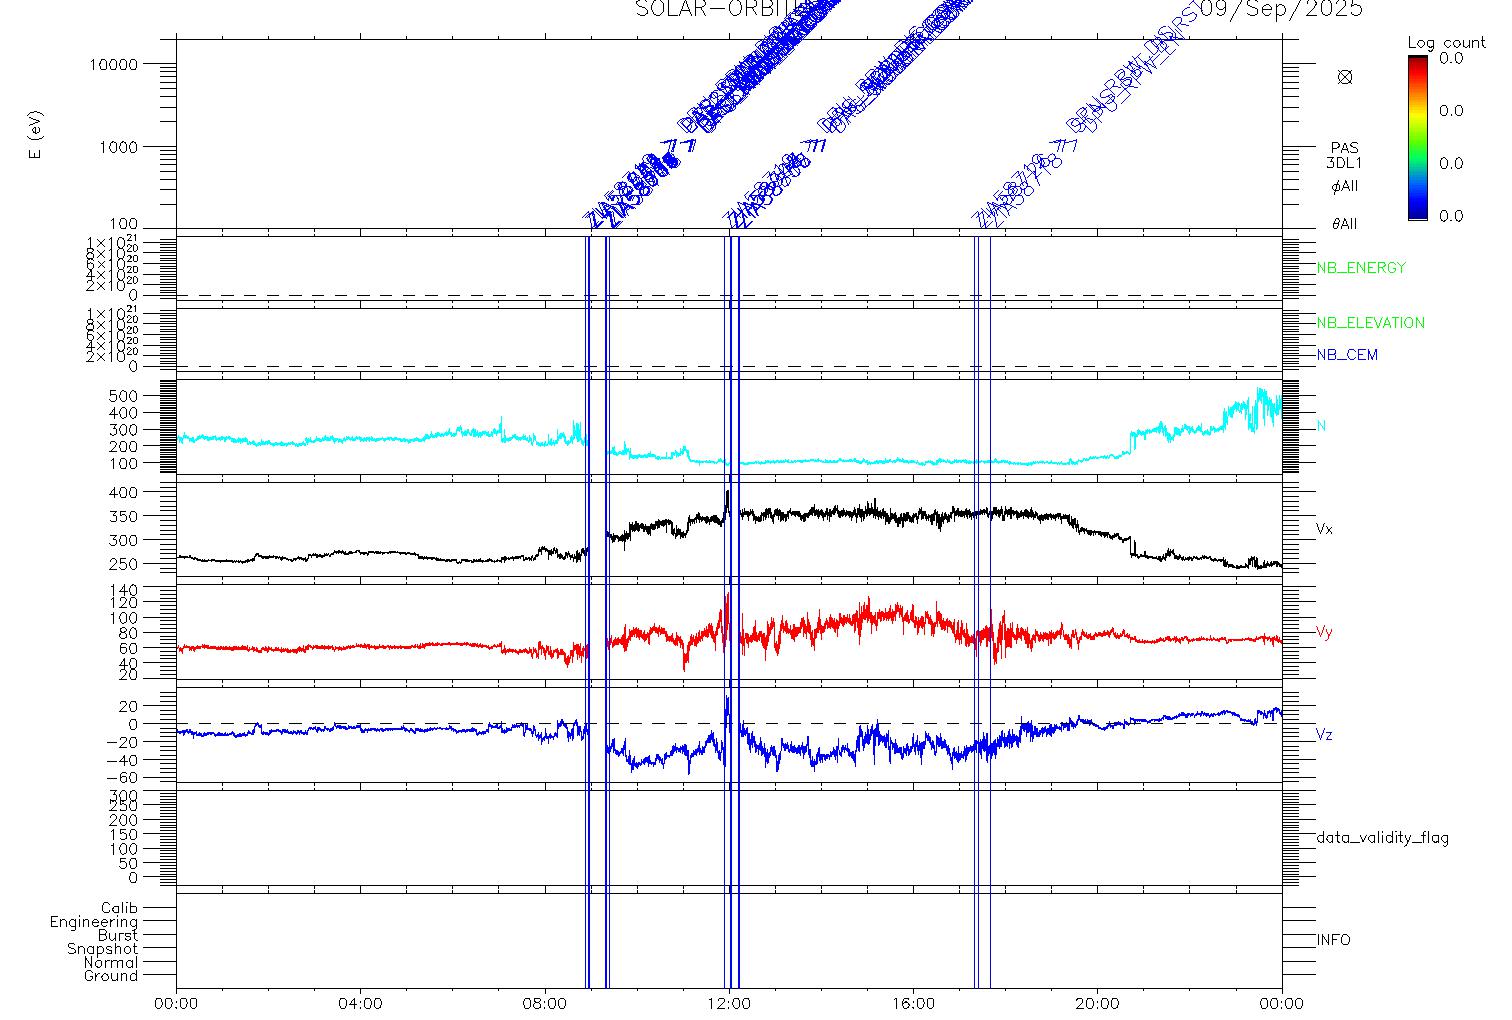Viewport: 1512px width, 1020px height.
Task: Select the cyan N density label
Action: point(1322,426)
